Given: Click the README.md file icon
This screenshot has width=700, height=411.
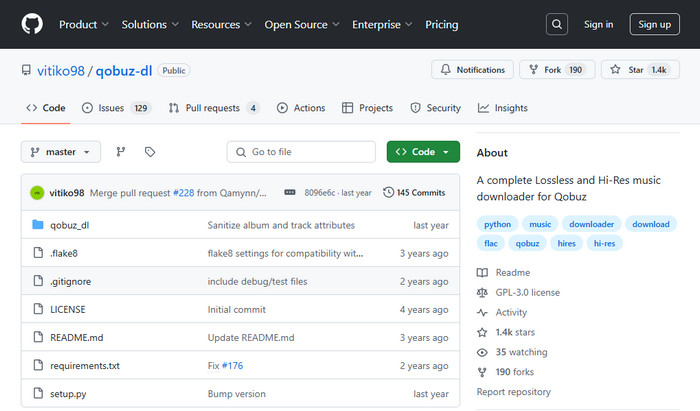Looking at the screenshot, I should [38, 337].
